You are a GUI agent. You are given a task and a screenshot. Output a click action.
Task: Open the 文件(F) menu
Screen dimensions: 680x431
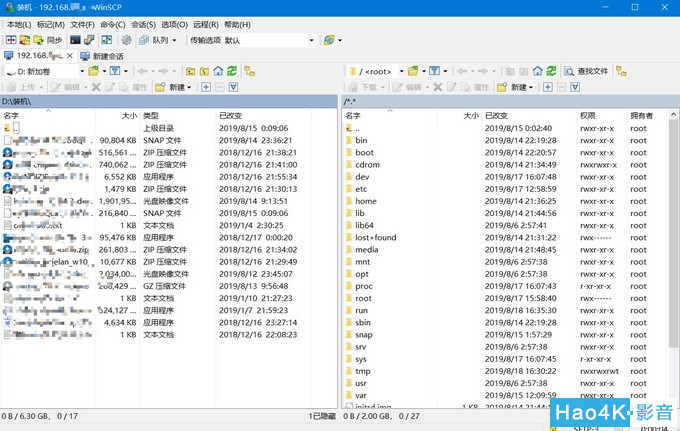(82, 25)
